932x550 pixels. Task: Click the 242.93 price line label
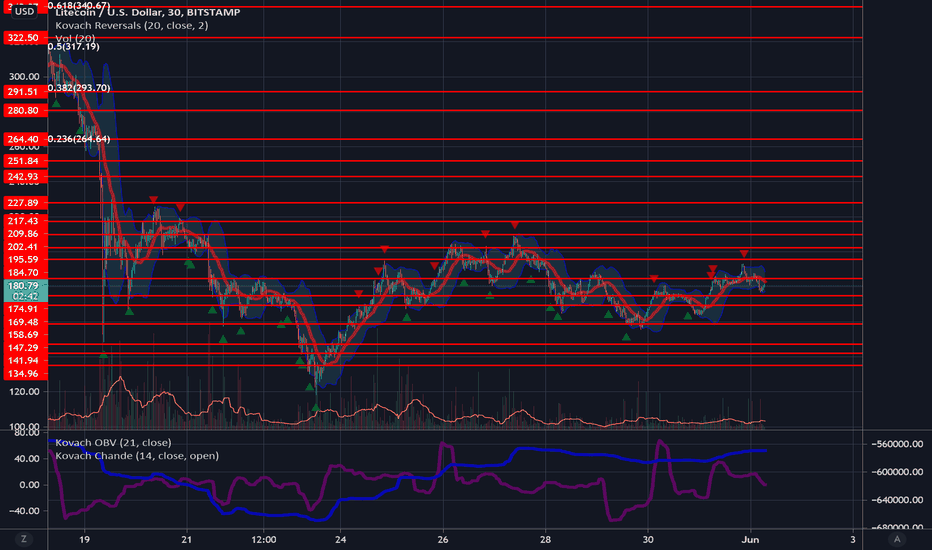tap(25, 177)
